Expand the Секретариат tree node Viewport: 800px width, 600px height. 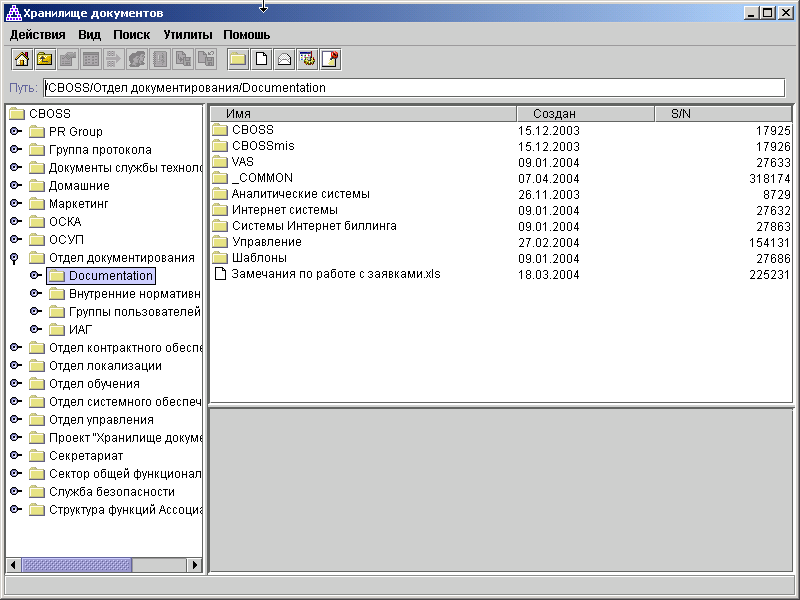(16, 455)
